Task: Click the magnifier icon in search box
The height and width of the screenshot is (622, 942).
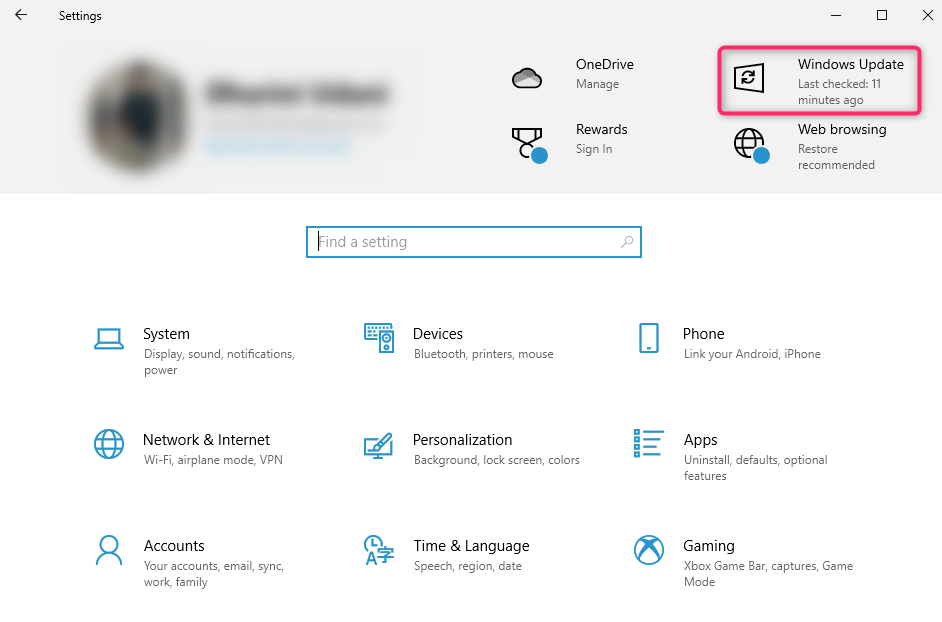Action: click(627, 242)
